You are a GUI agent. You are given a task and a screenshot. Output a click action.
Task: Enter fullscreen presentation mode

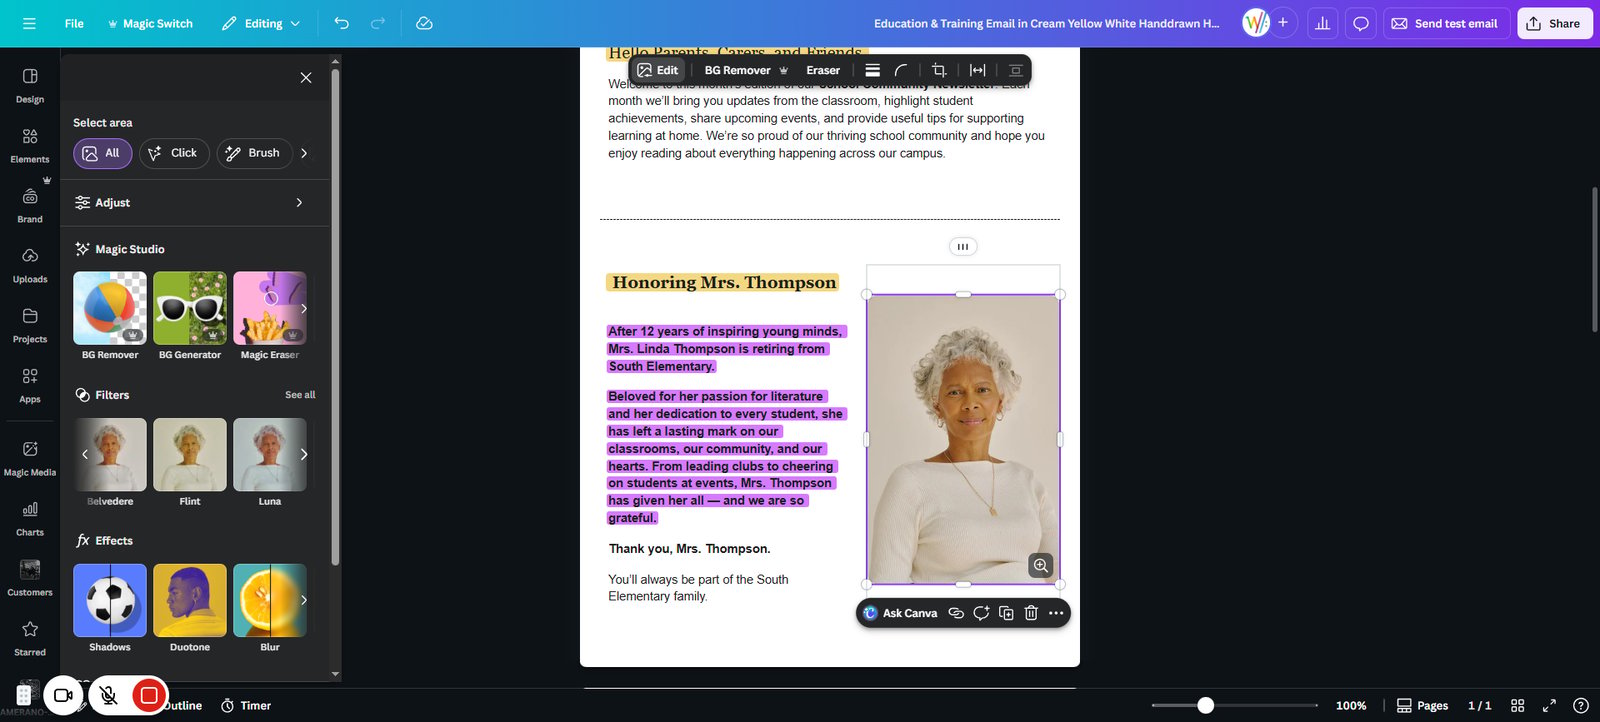1549,705
